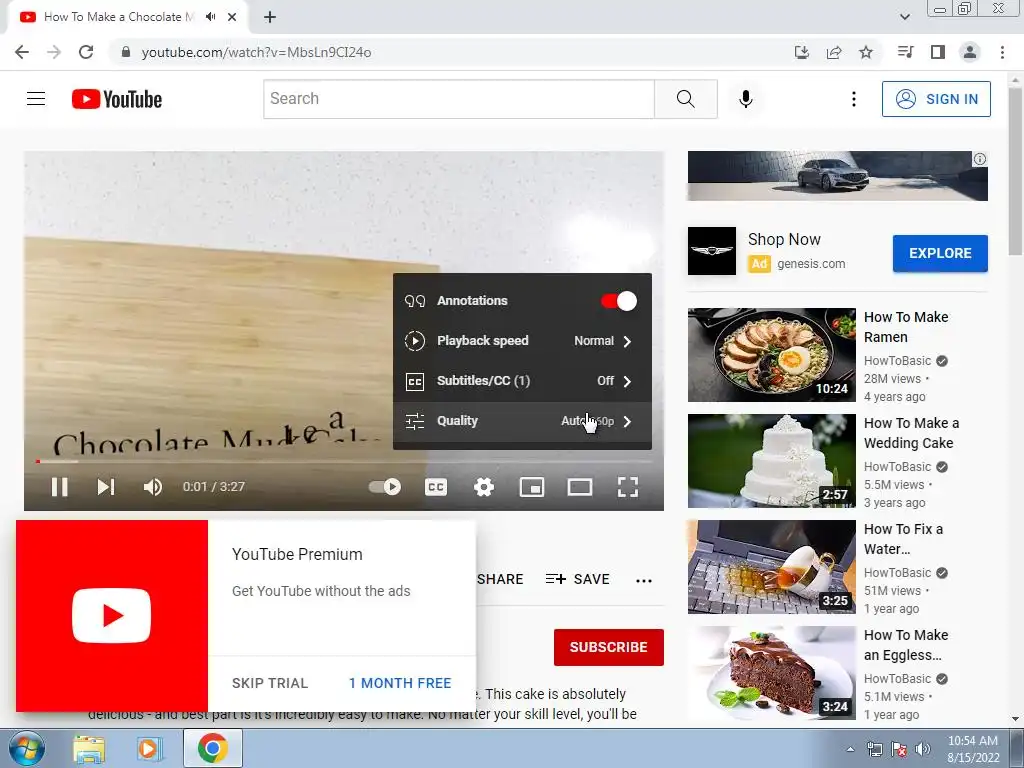The height and width of the screenshot is (768, 1024).
Task: Open How To Make Ramen thumbnail
Action: pyautogui.click(x=771, y=355)
